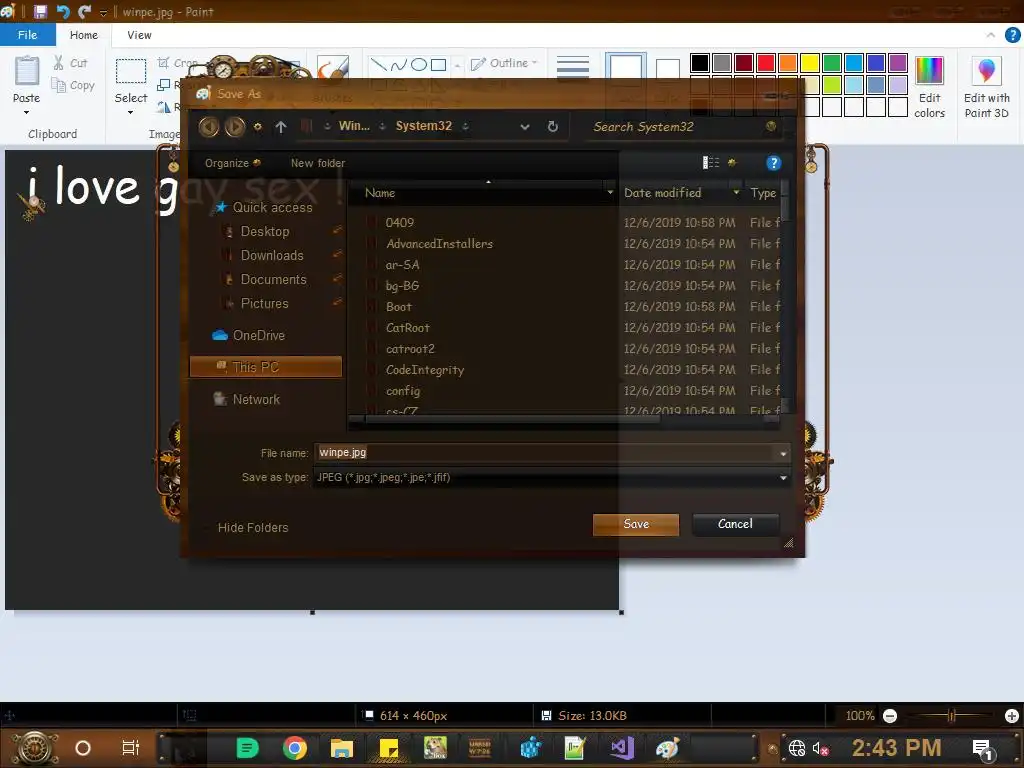The width and height of the screenshot is (1024, 768).
Task: Select the 0409 folder
Action: click(x=399, y=223)
